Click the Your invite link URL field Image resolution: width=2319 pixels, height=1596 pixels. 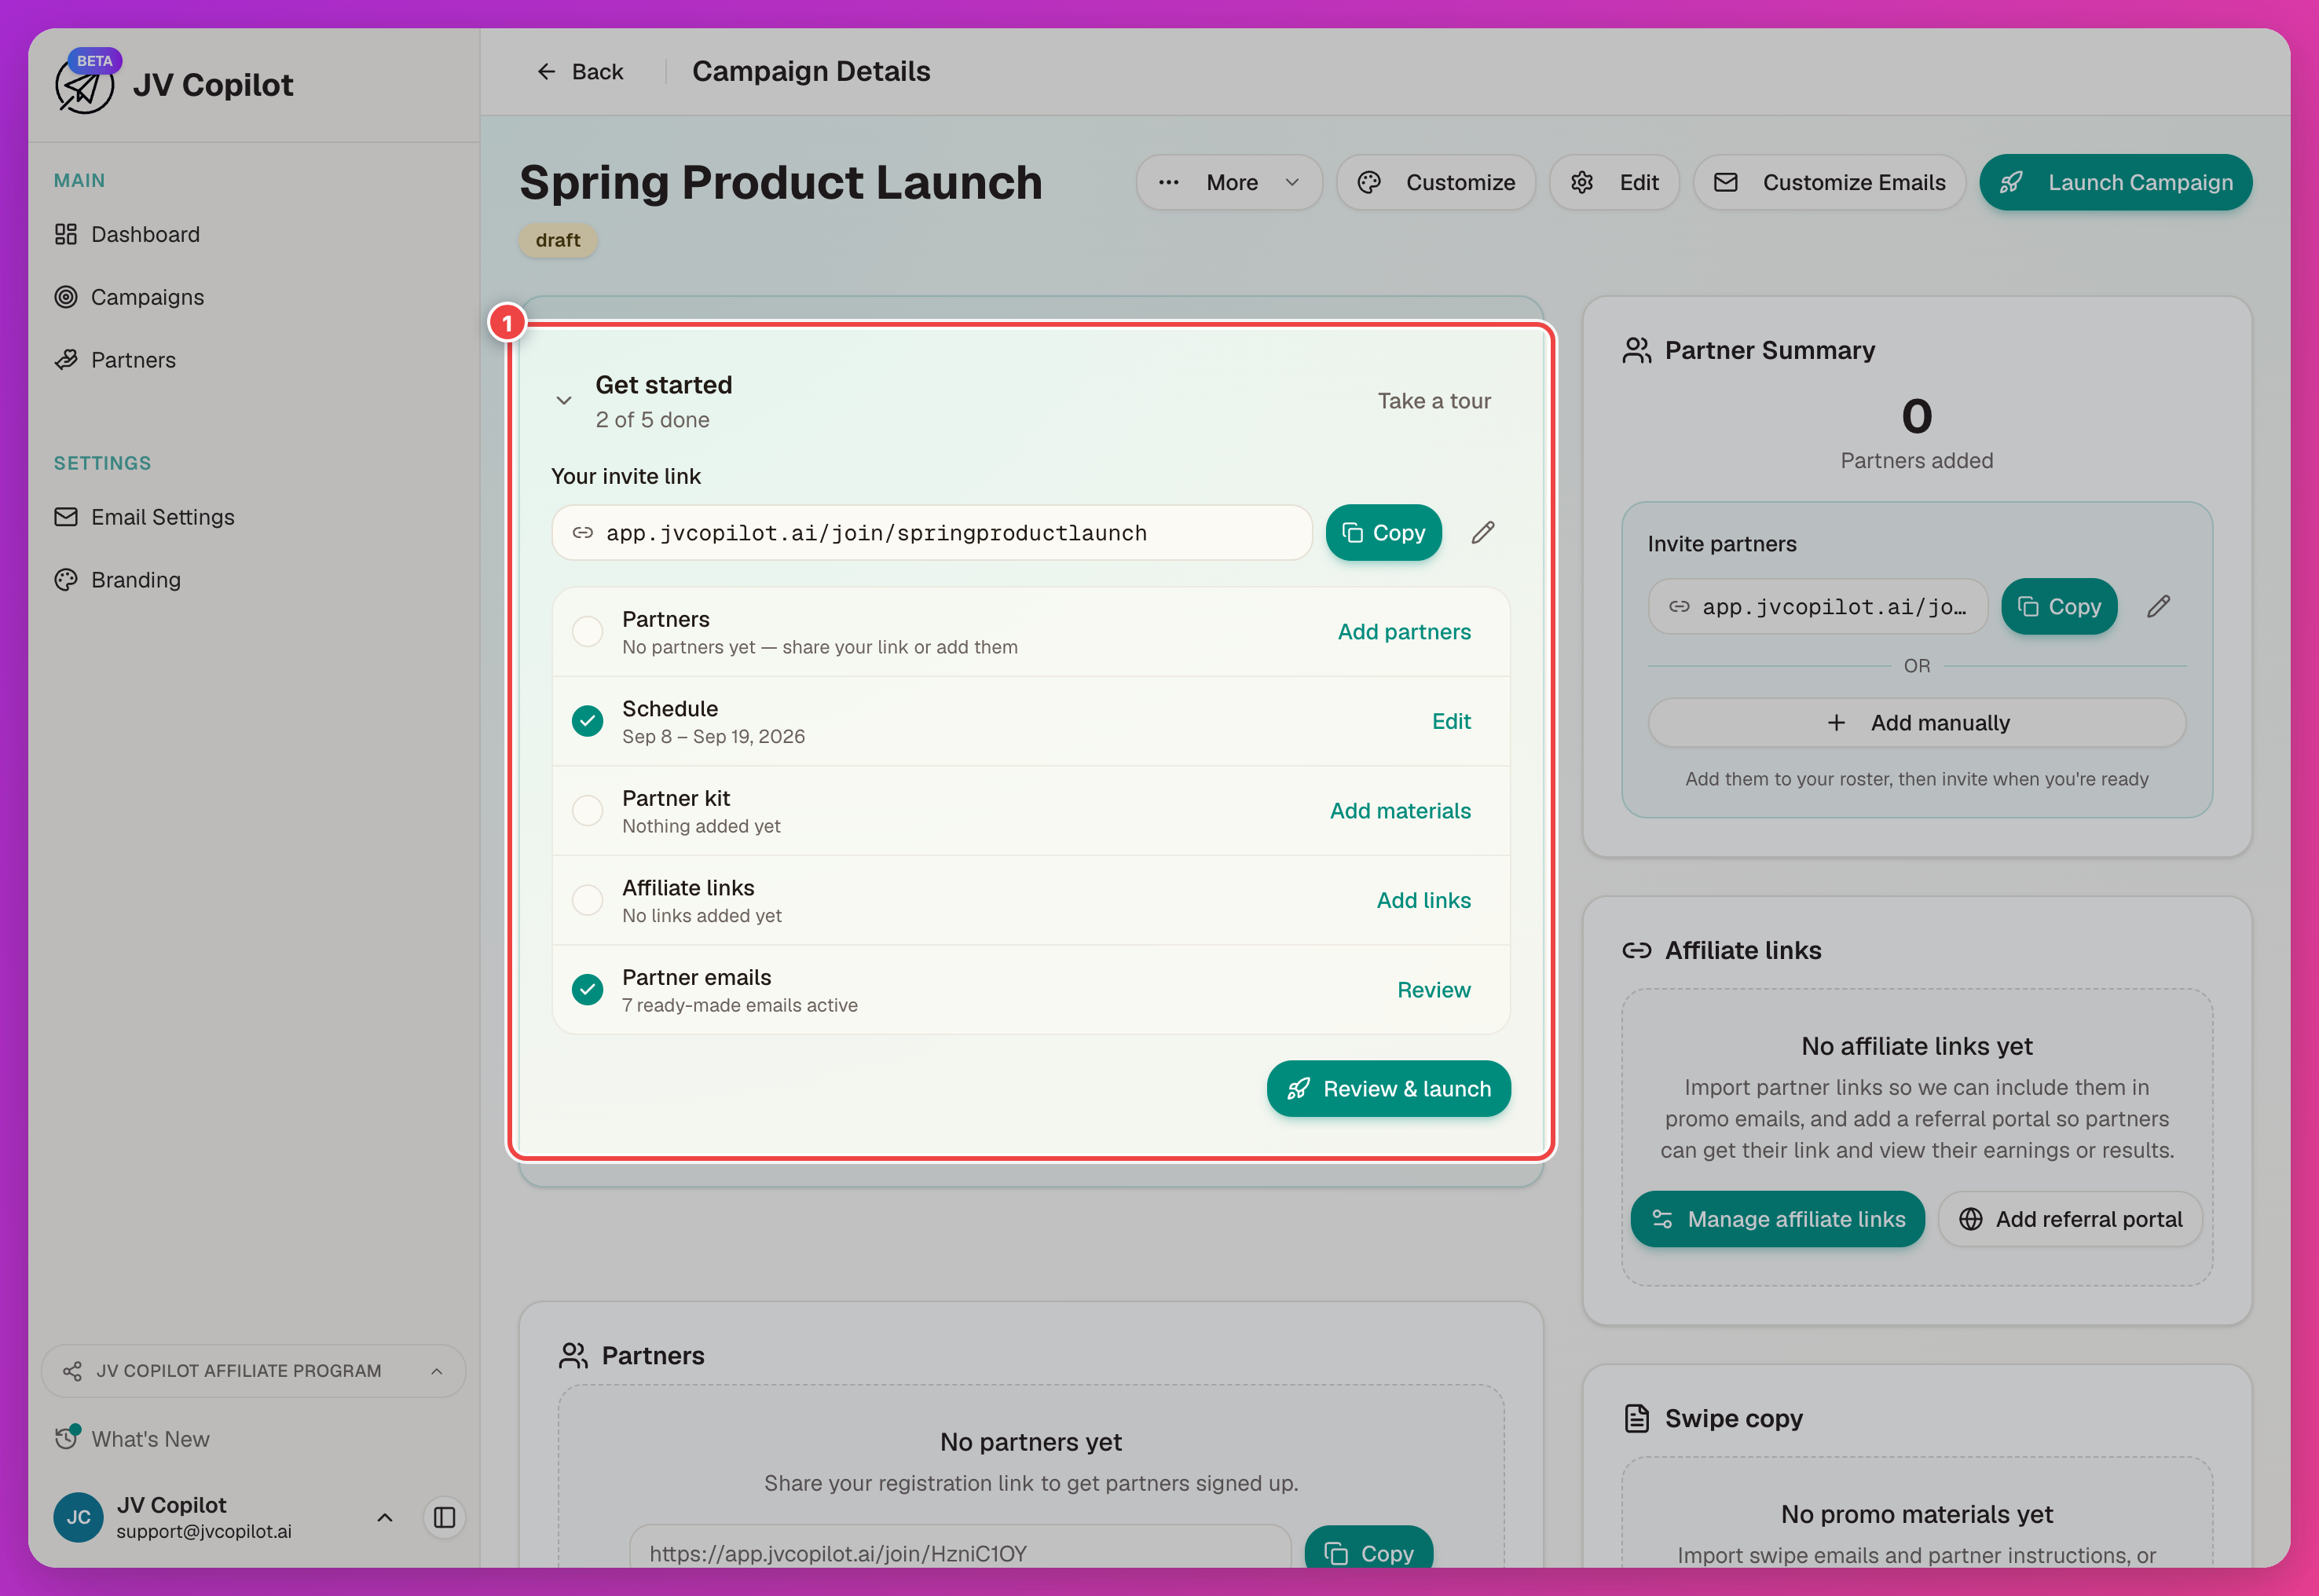[x=932, y=533]
